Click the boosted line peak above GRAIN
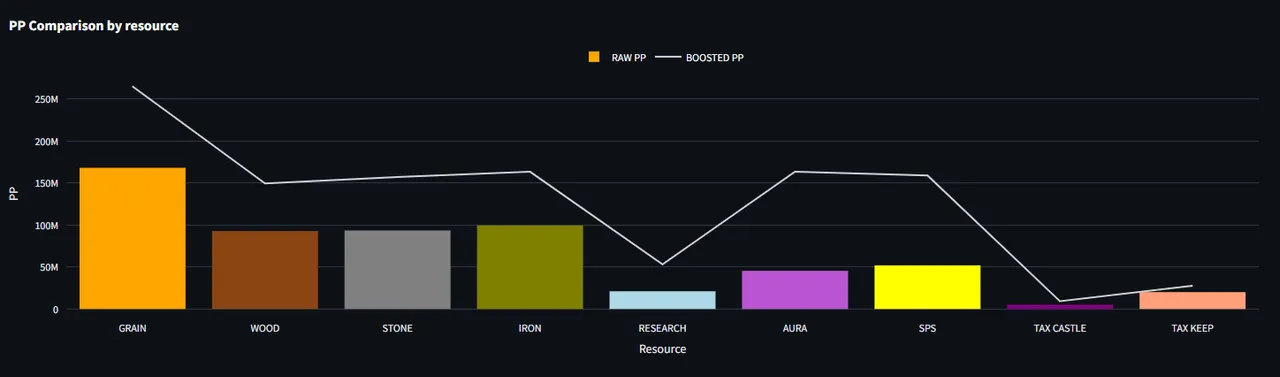Viewport: 1280px width, 377px height. pos(132,87)
